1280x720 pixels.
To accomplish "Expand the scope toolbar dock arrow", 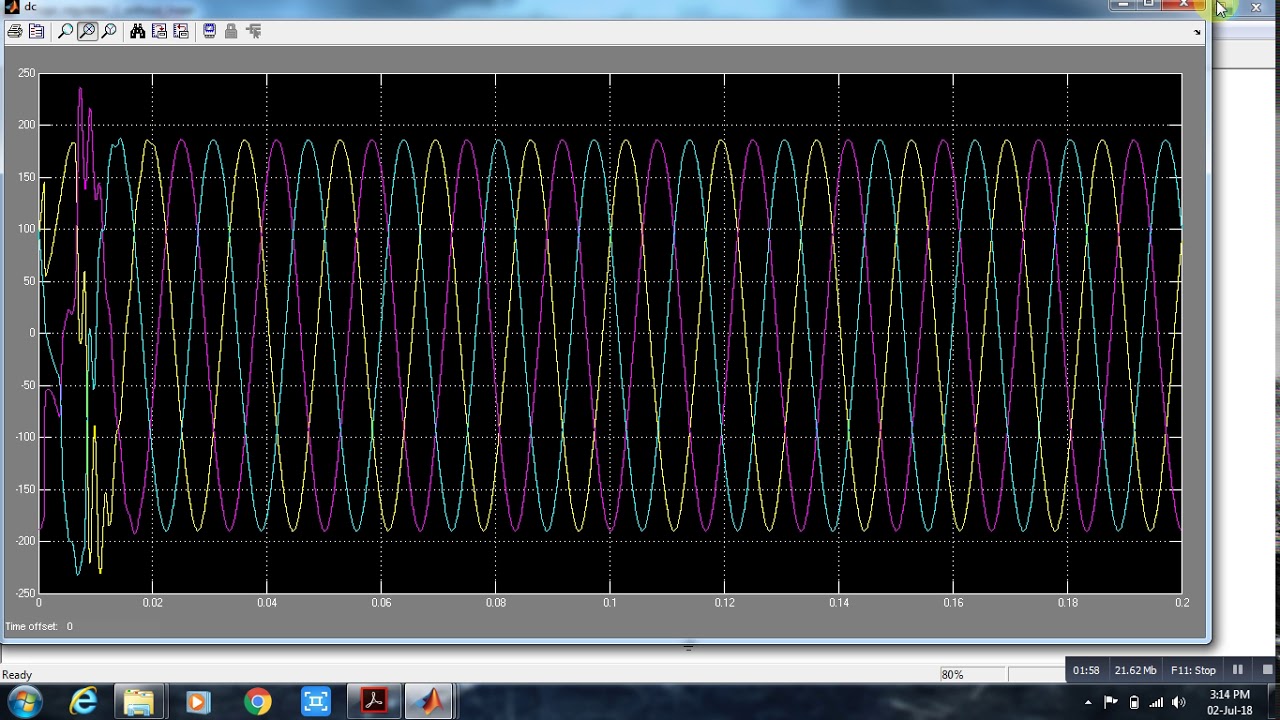I will [x=1197, y=32].
